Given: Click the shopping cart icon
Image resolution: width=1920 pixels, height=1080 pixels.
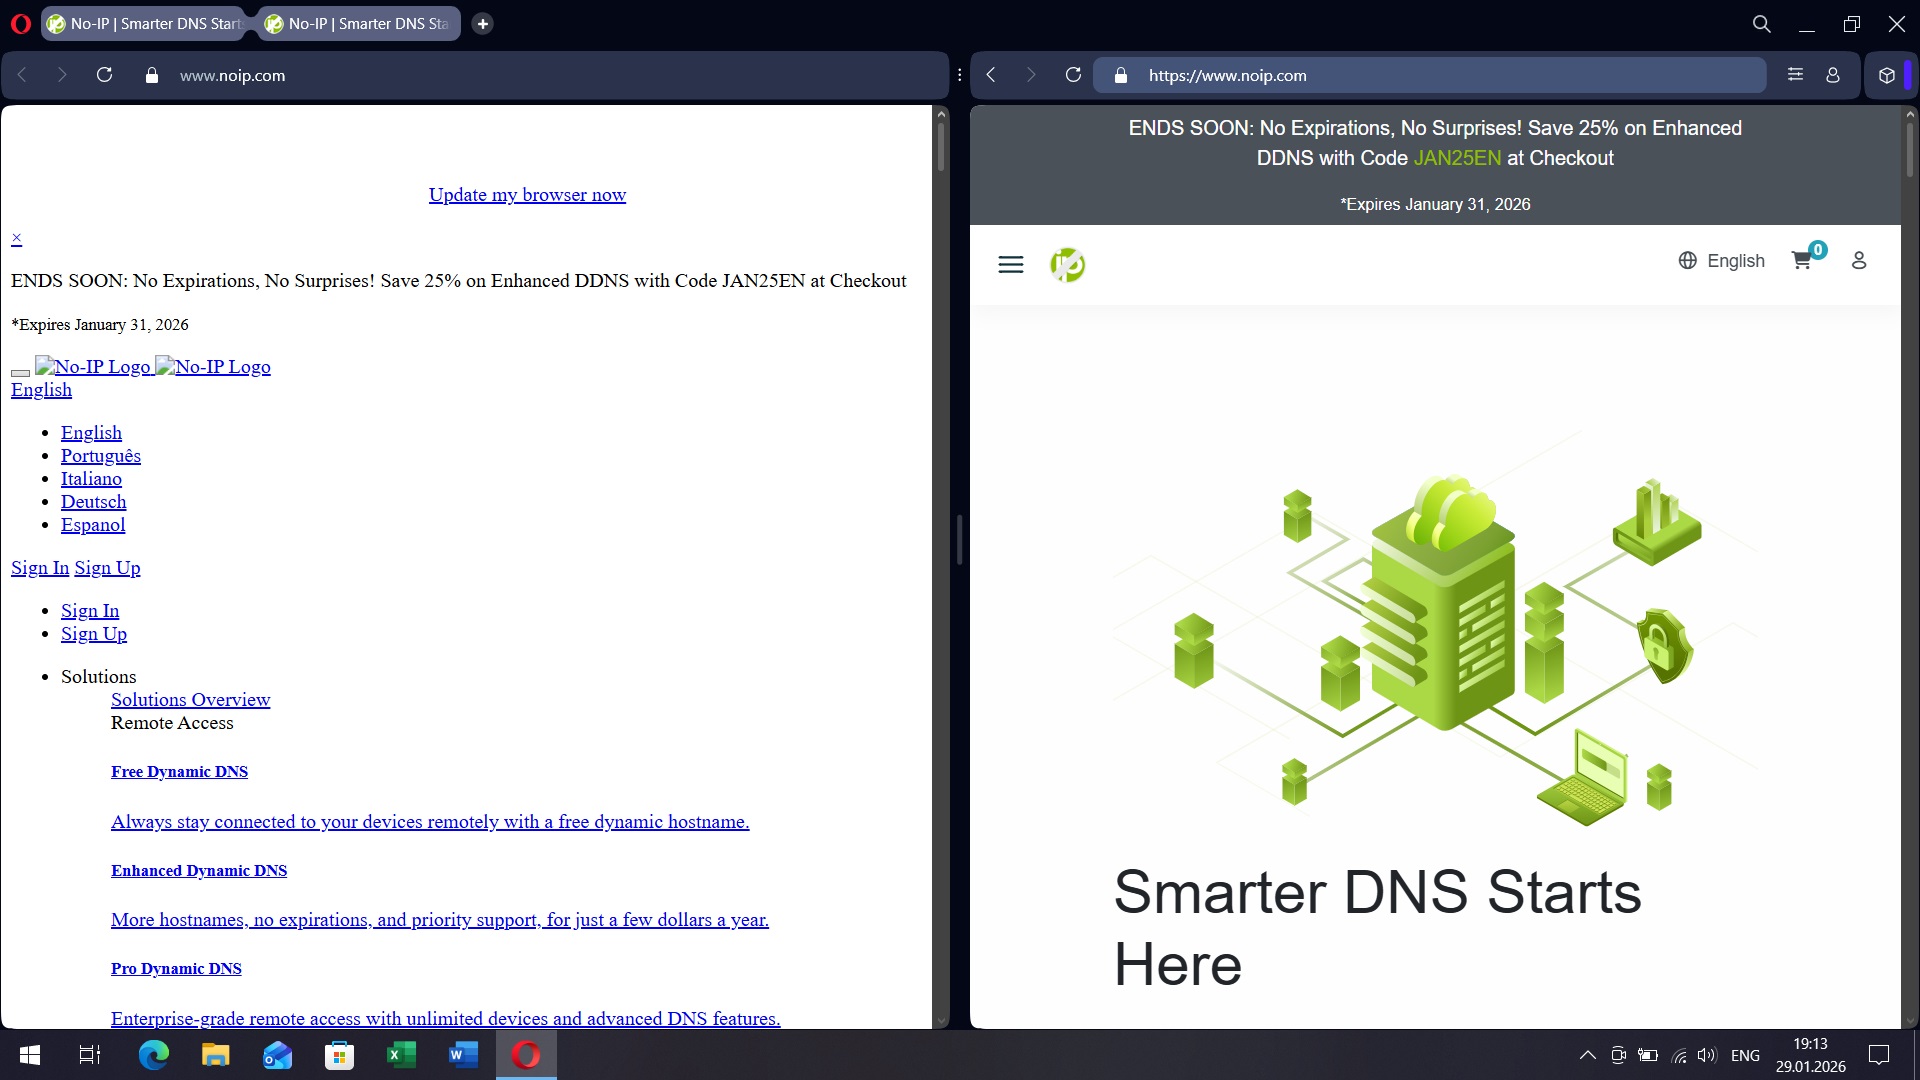Looking at the screenshot, I should coord(1801,260).
